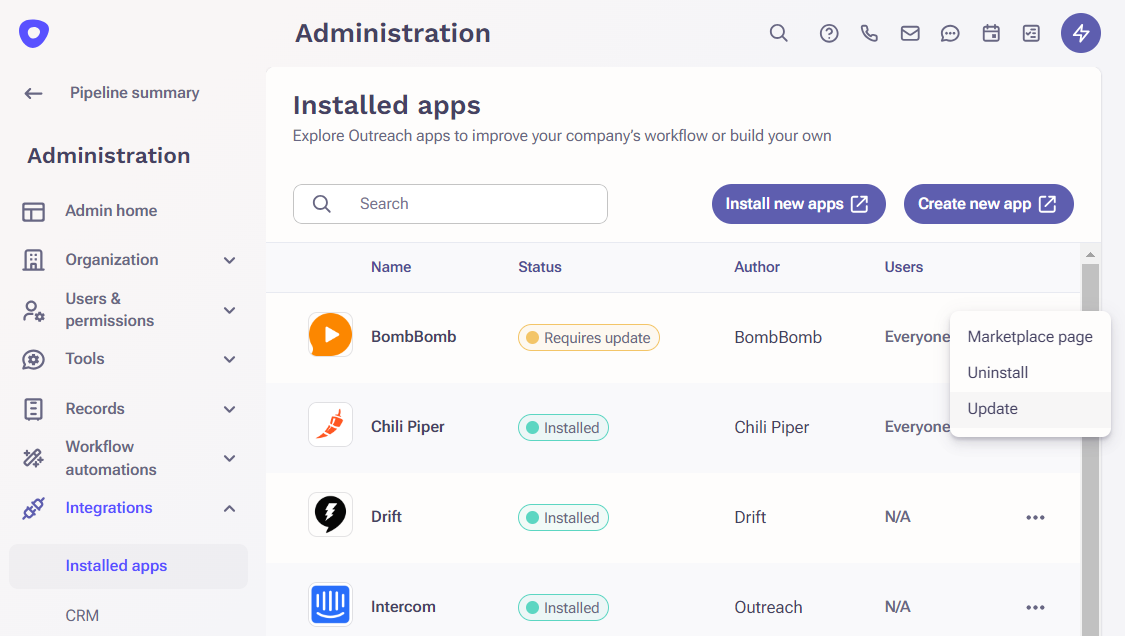Expand the Workflow automations chevron
This screenshot has width=1125, height=636.
tap(230, 458)
